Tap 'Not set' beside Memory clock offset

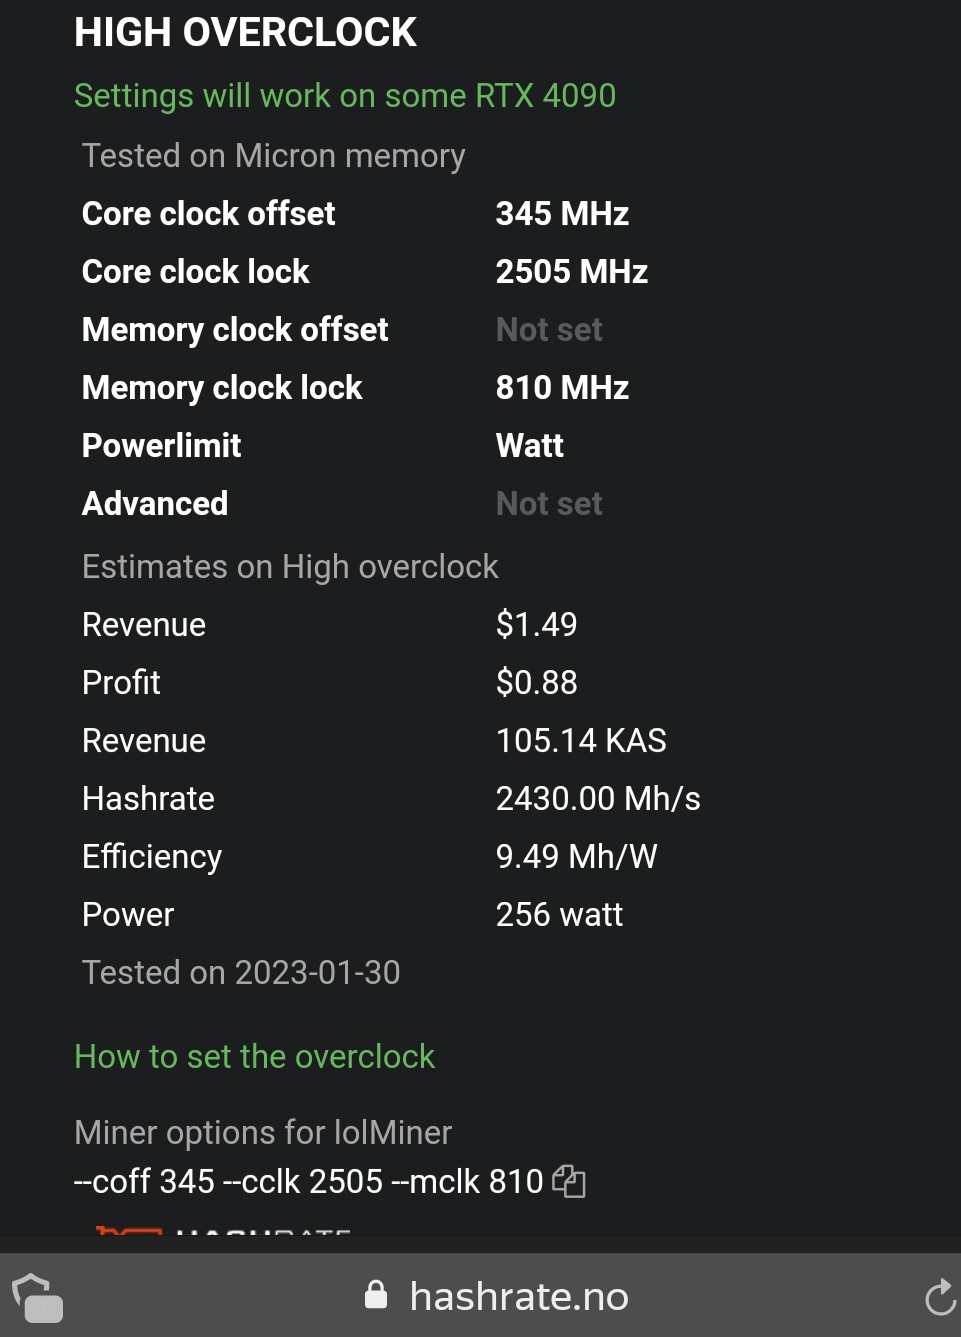coord(549,330)
